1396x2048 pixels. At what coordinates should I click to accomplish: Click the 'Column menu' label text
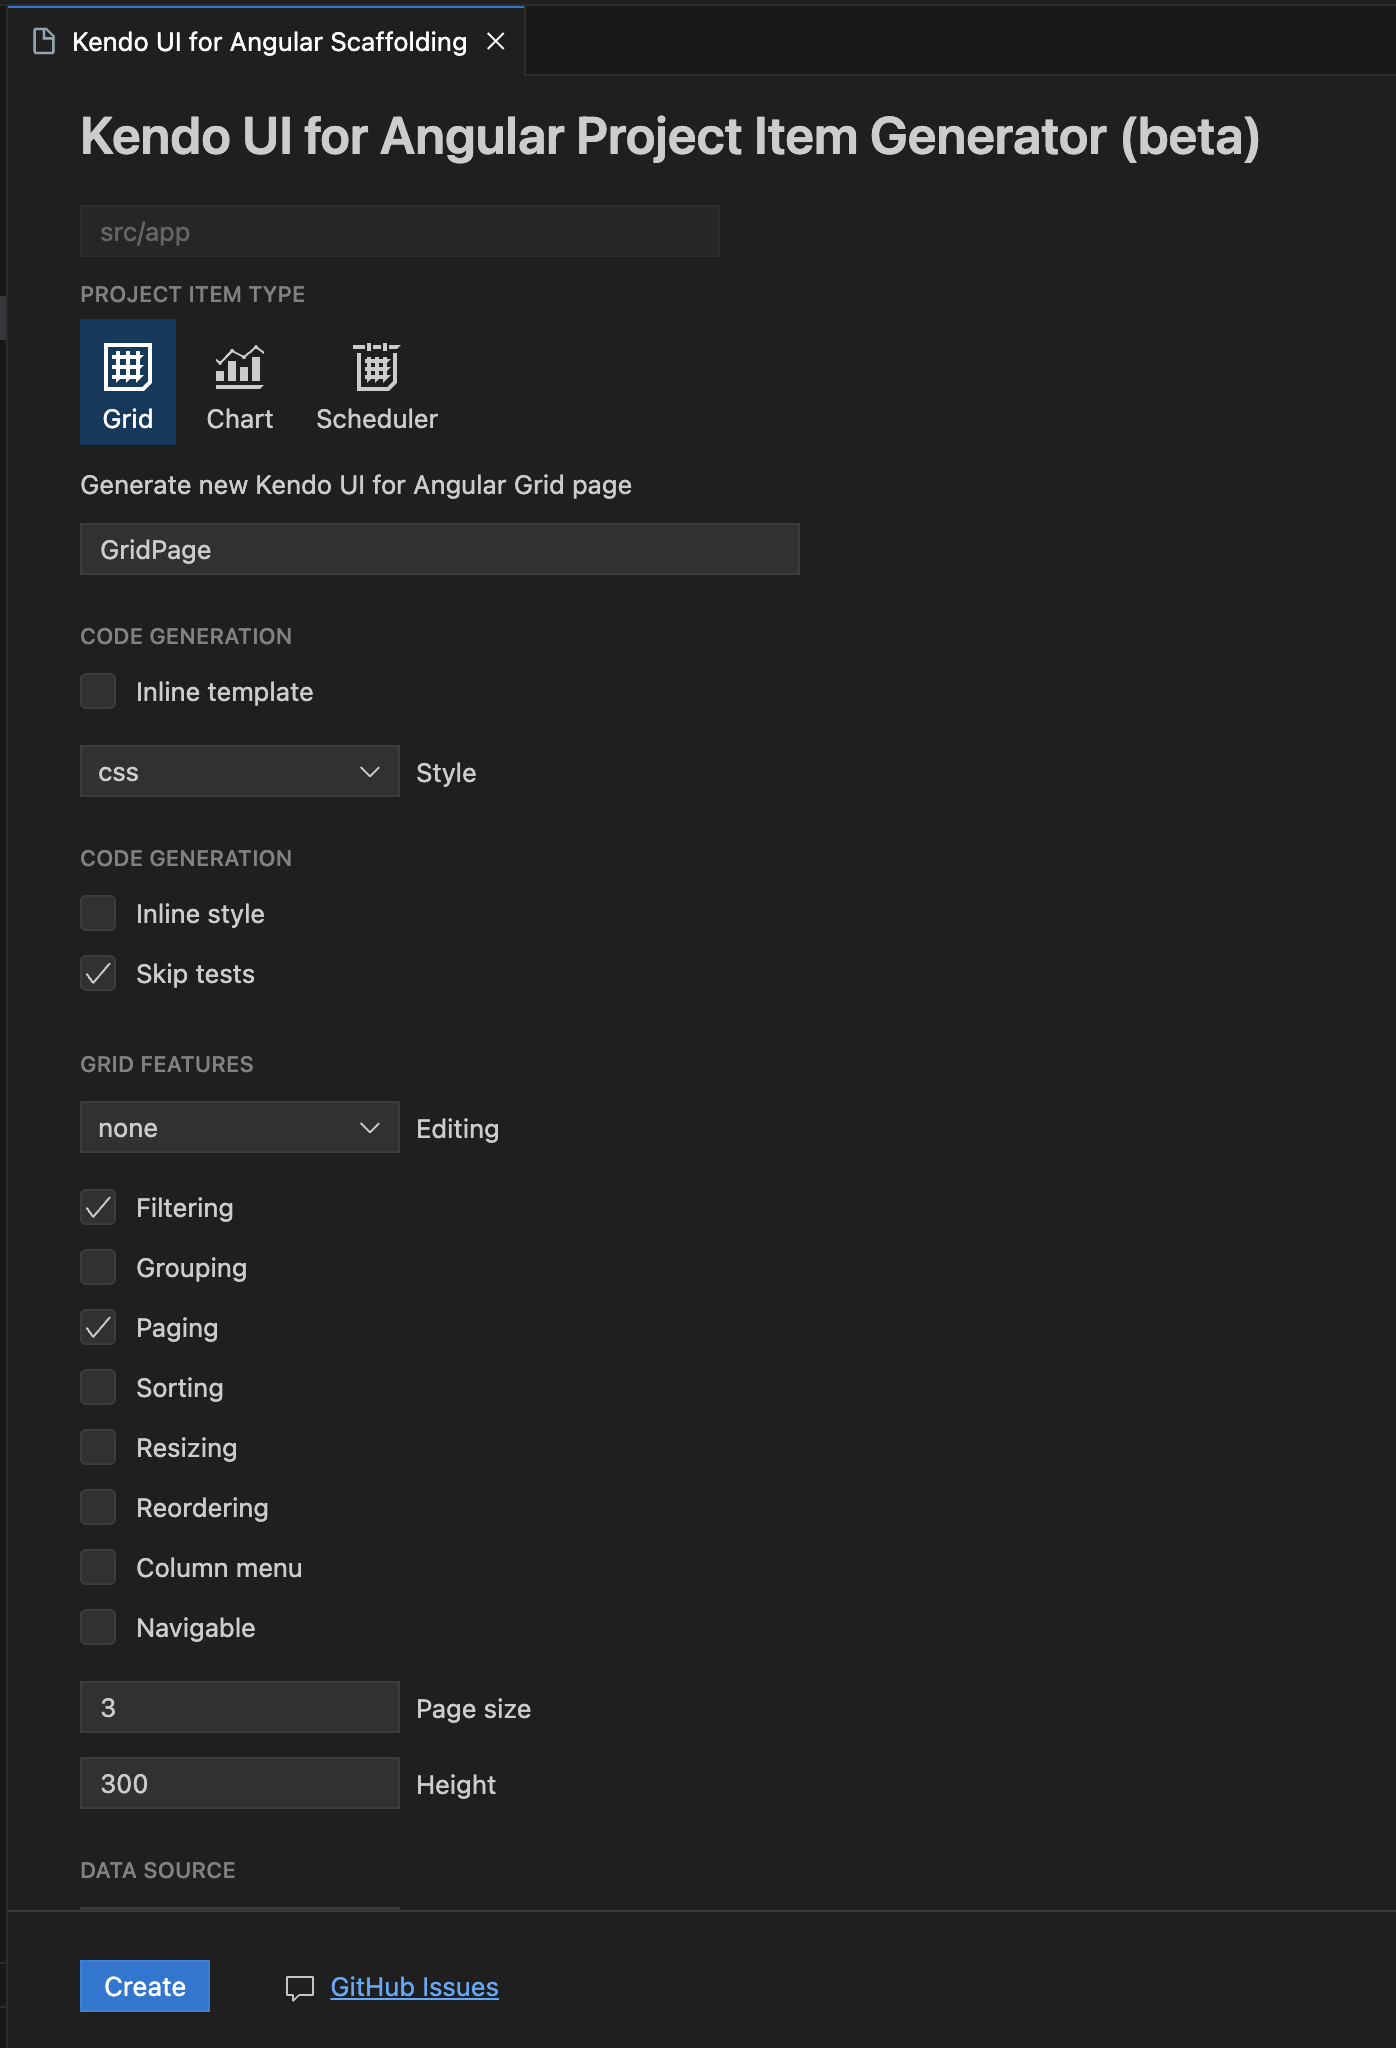click(219, 1568)
